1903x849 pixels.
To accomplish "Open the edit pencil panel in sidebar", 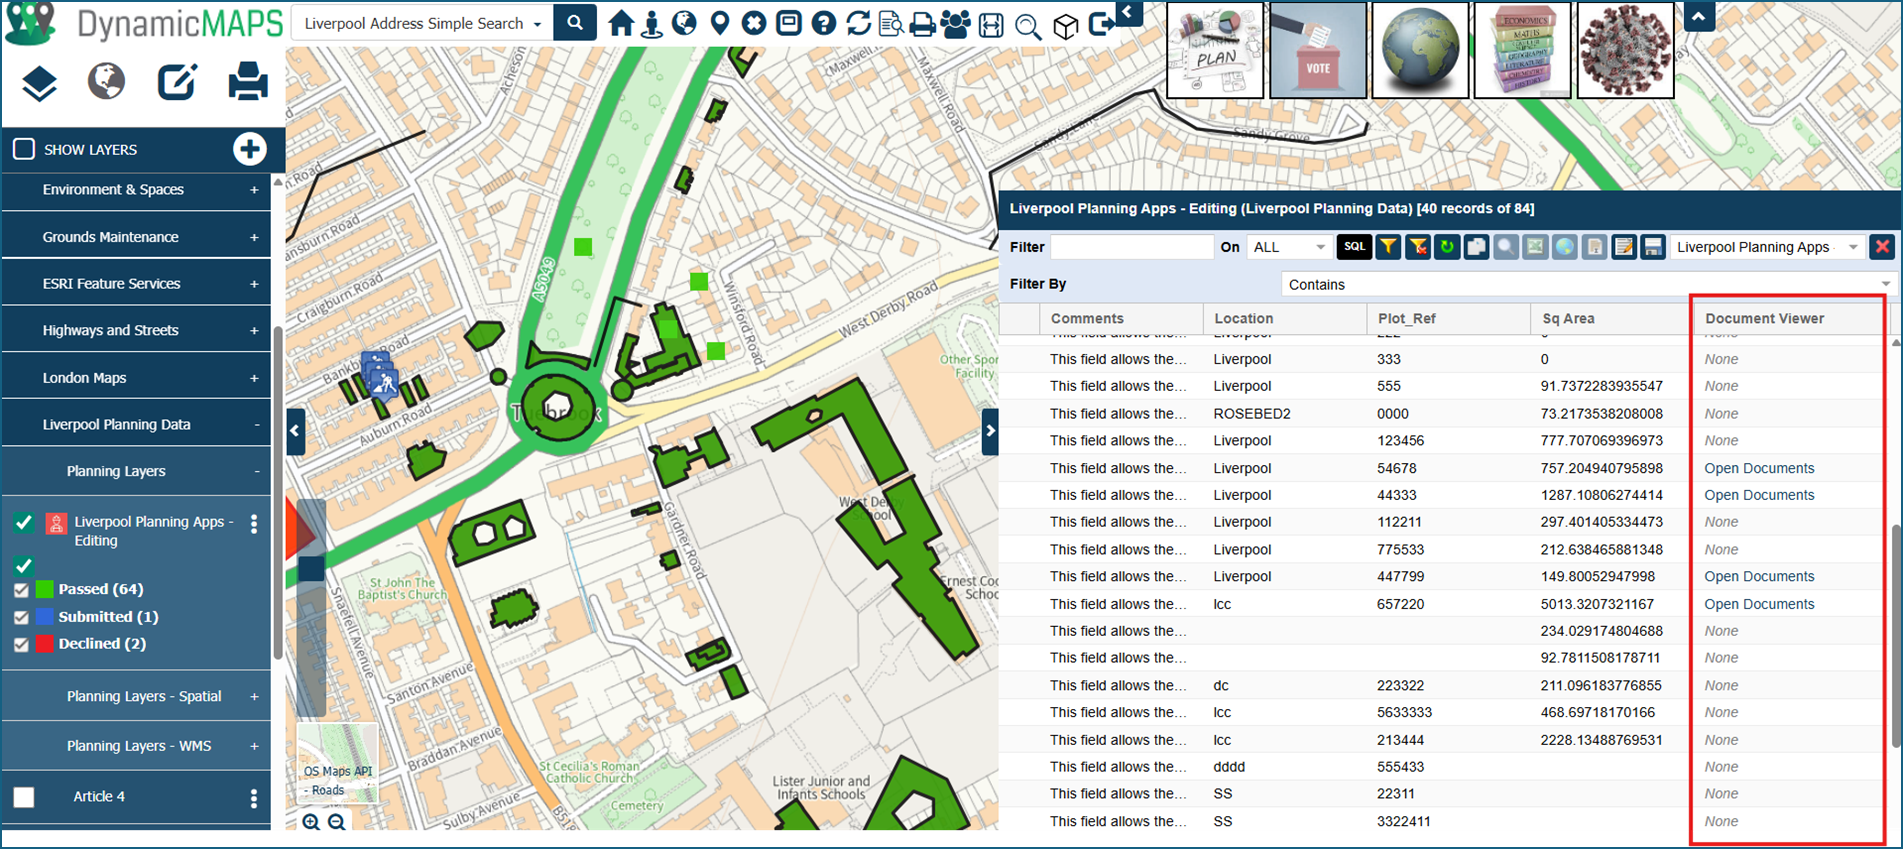I will (x=177, y=82).
